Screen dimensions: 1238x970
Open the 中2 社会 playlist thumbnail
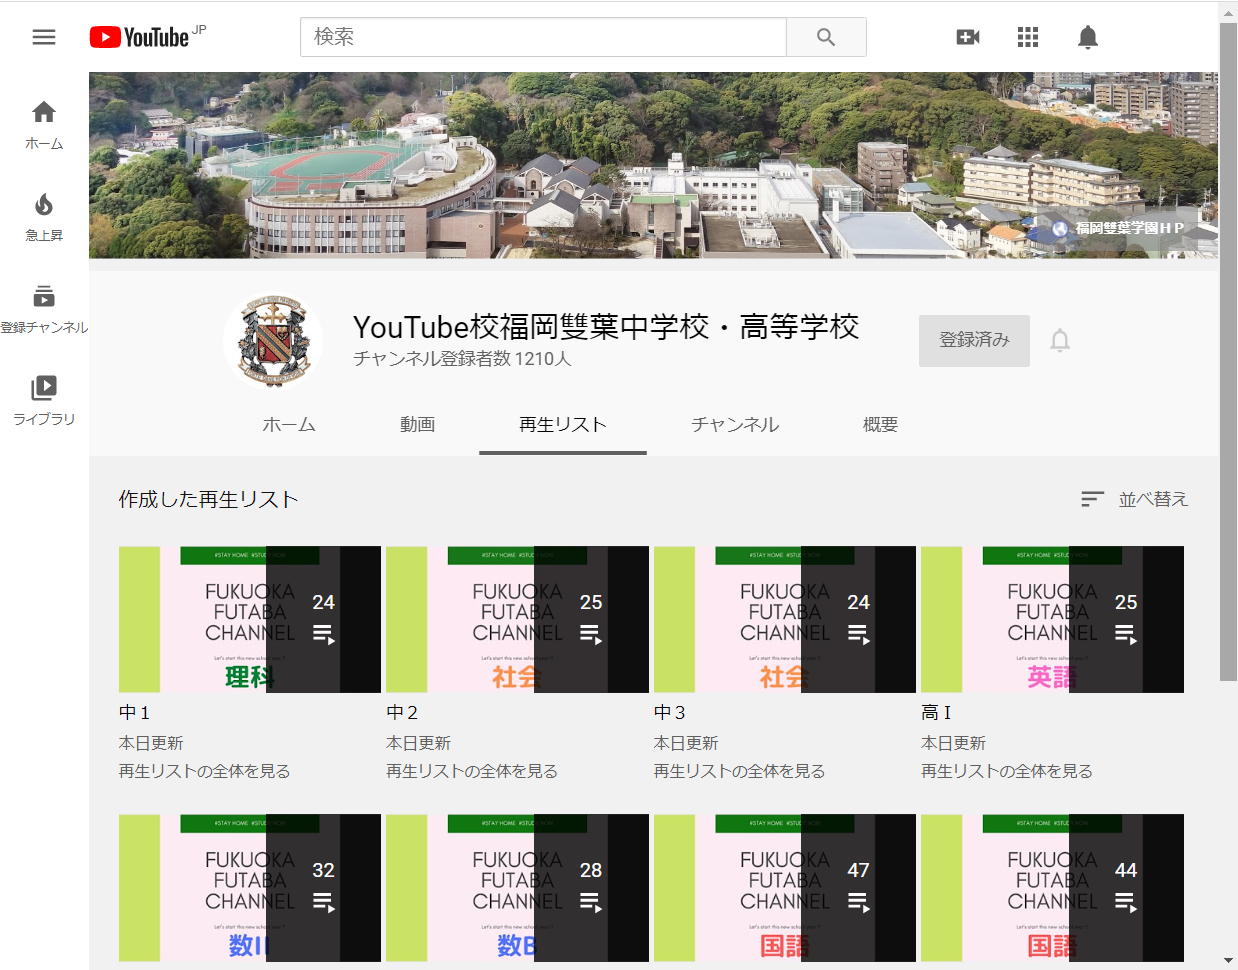517,620
